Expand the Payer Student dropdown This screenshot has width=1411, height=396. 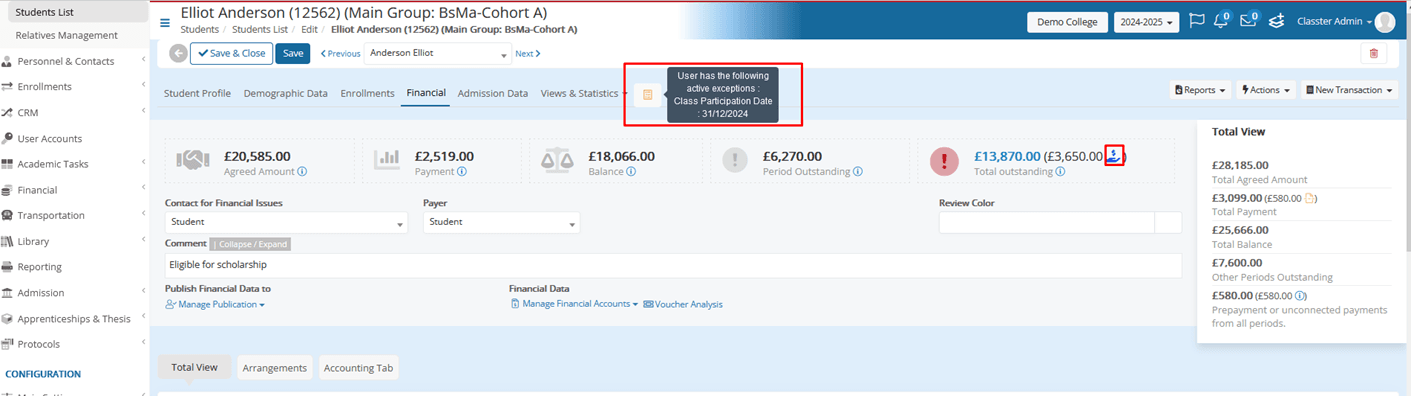pyautogui.click(x=501, y=222)
